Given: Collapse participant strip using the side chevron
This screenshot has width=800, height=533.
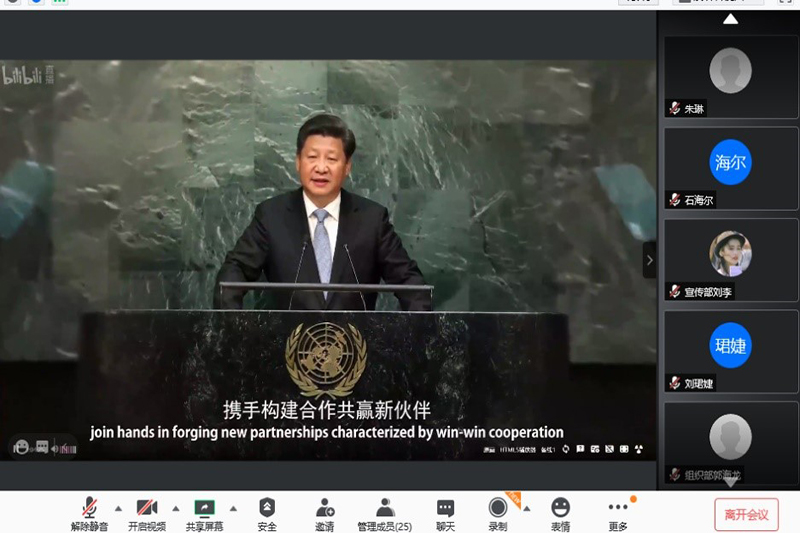Looking at the screenshot, I should pos(649,260).
